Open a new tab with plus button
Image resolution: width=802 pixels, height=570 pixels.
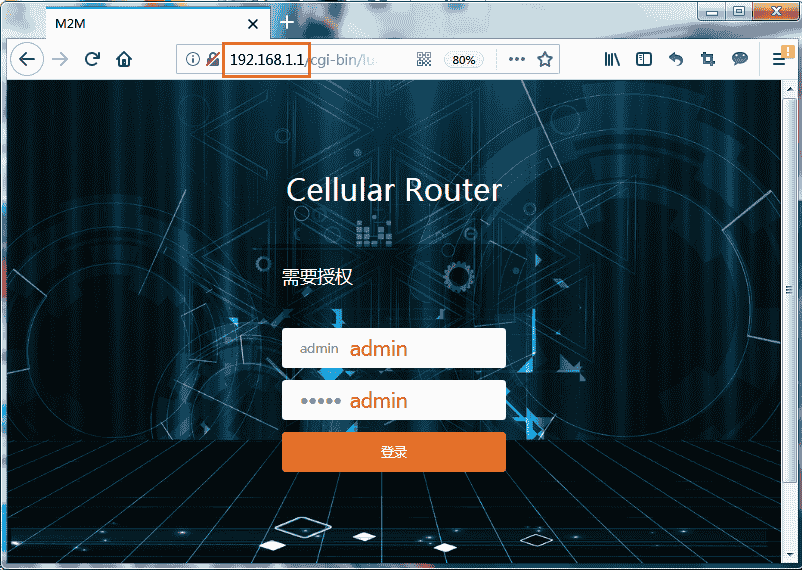(287, 21)
